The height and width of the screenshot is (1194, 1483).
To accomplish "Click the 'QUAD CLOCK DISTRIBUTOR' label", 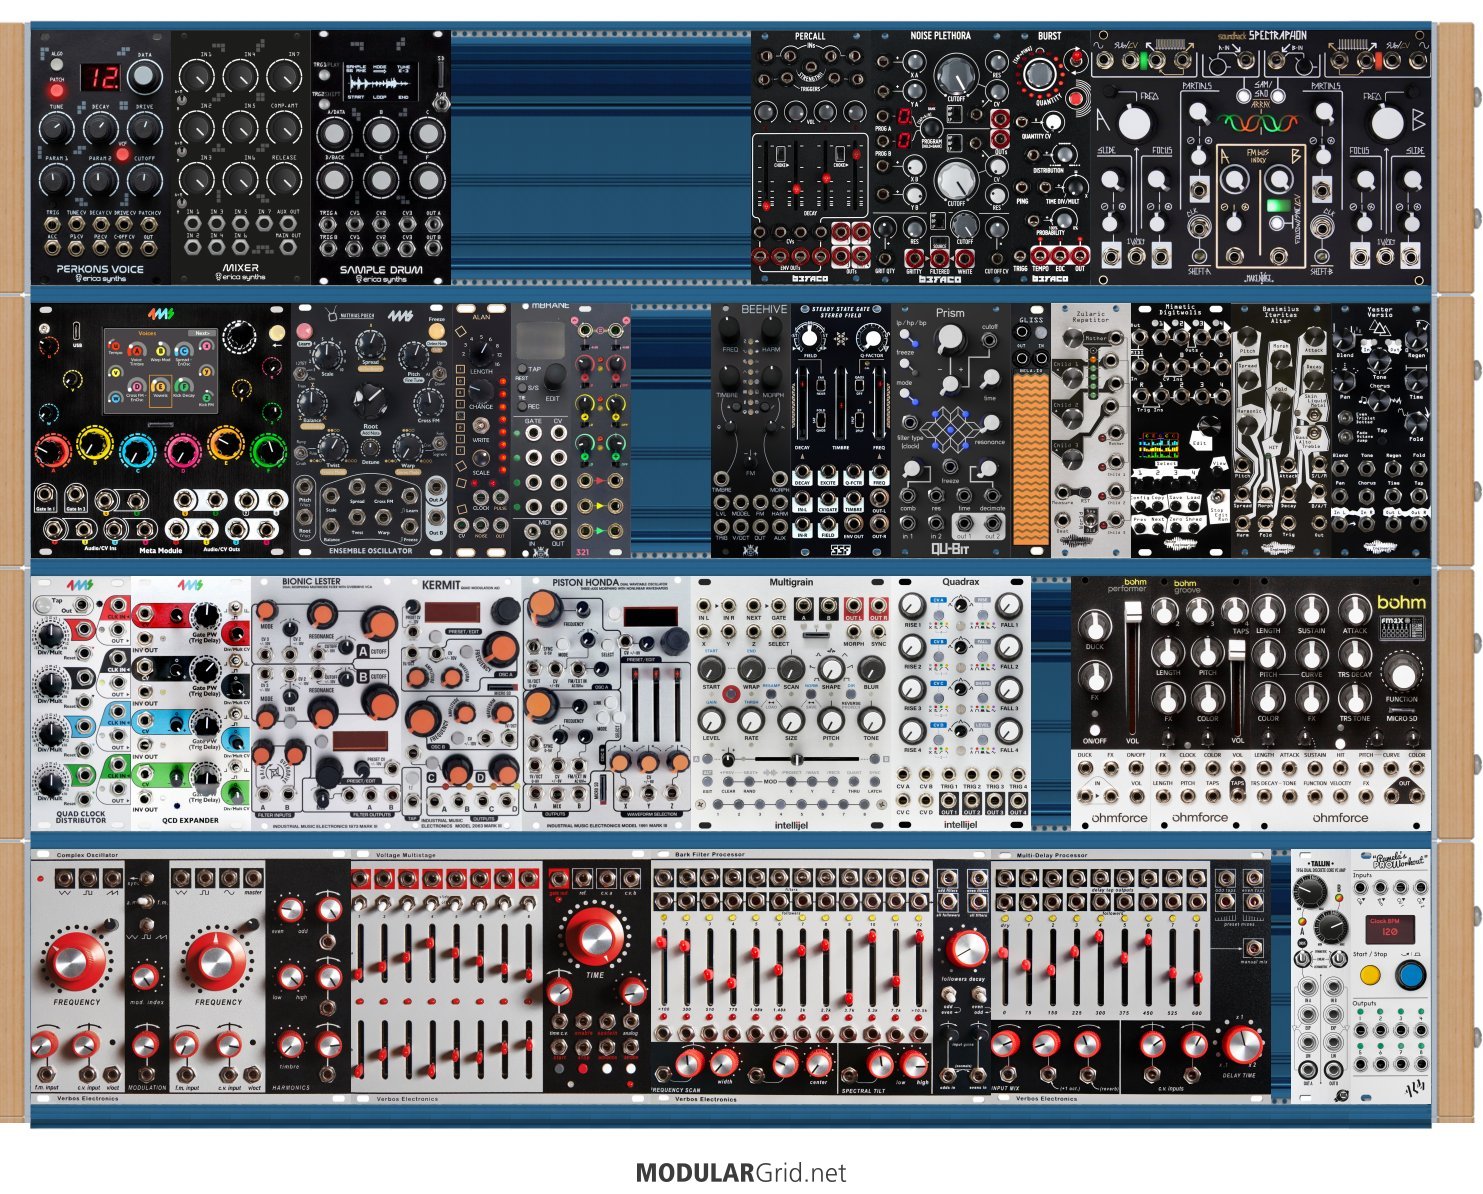I will (81, 817).
